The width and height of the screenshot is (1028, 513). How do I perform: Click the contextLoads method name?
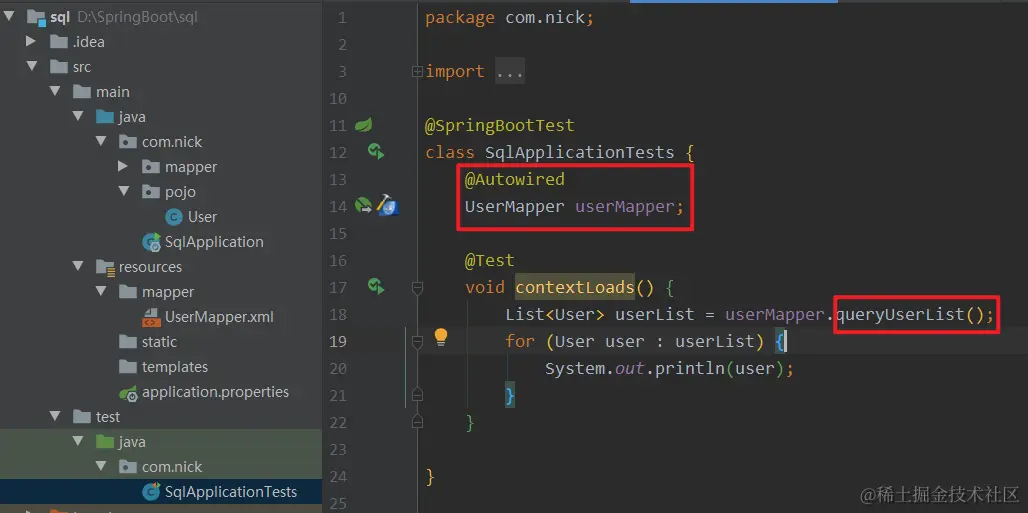[574, 287]
